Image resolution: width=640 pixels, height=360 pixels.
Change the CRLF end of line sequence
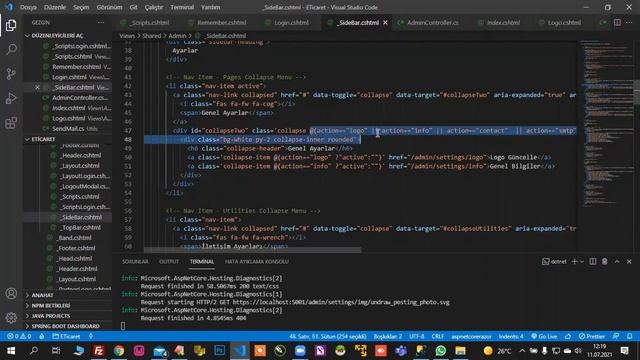coord(438,336)
